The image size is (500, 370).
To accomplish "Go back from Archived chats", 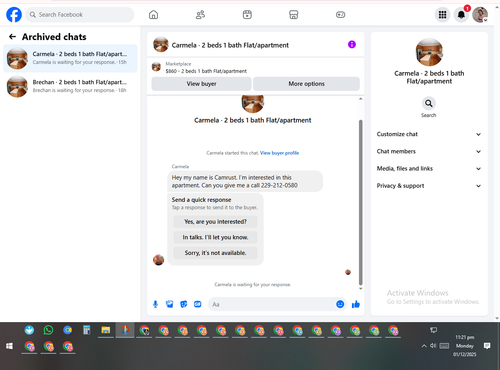I will [12, 37].
